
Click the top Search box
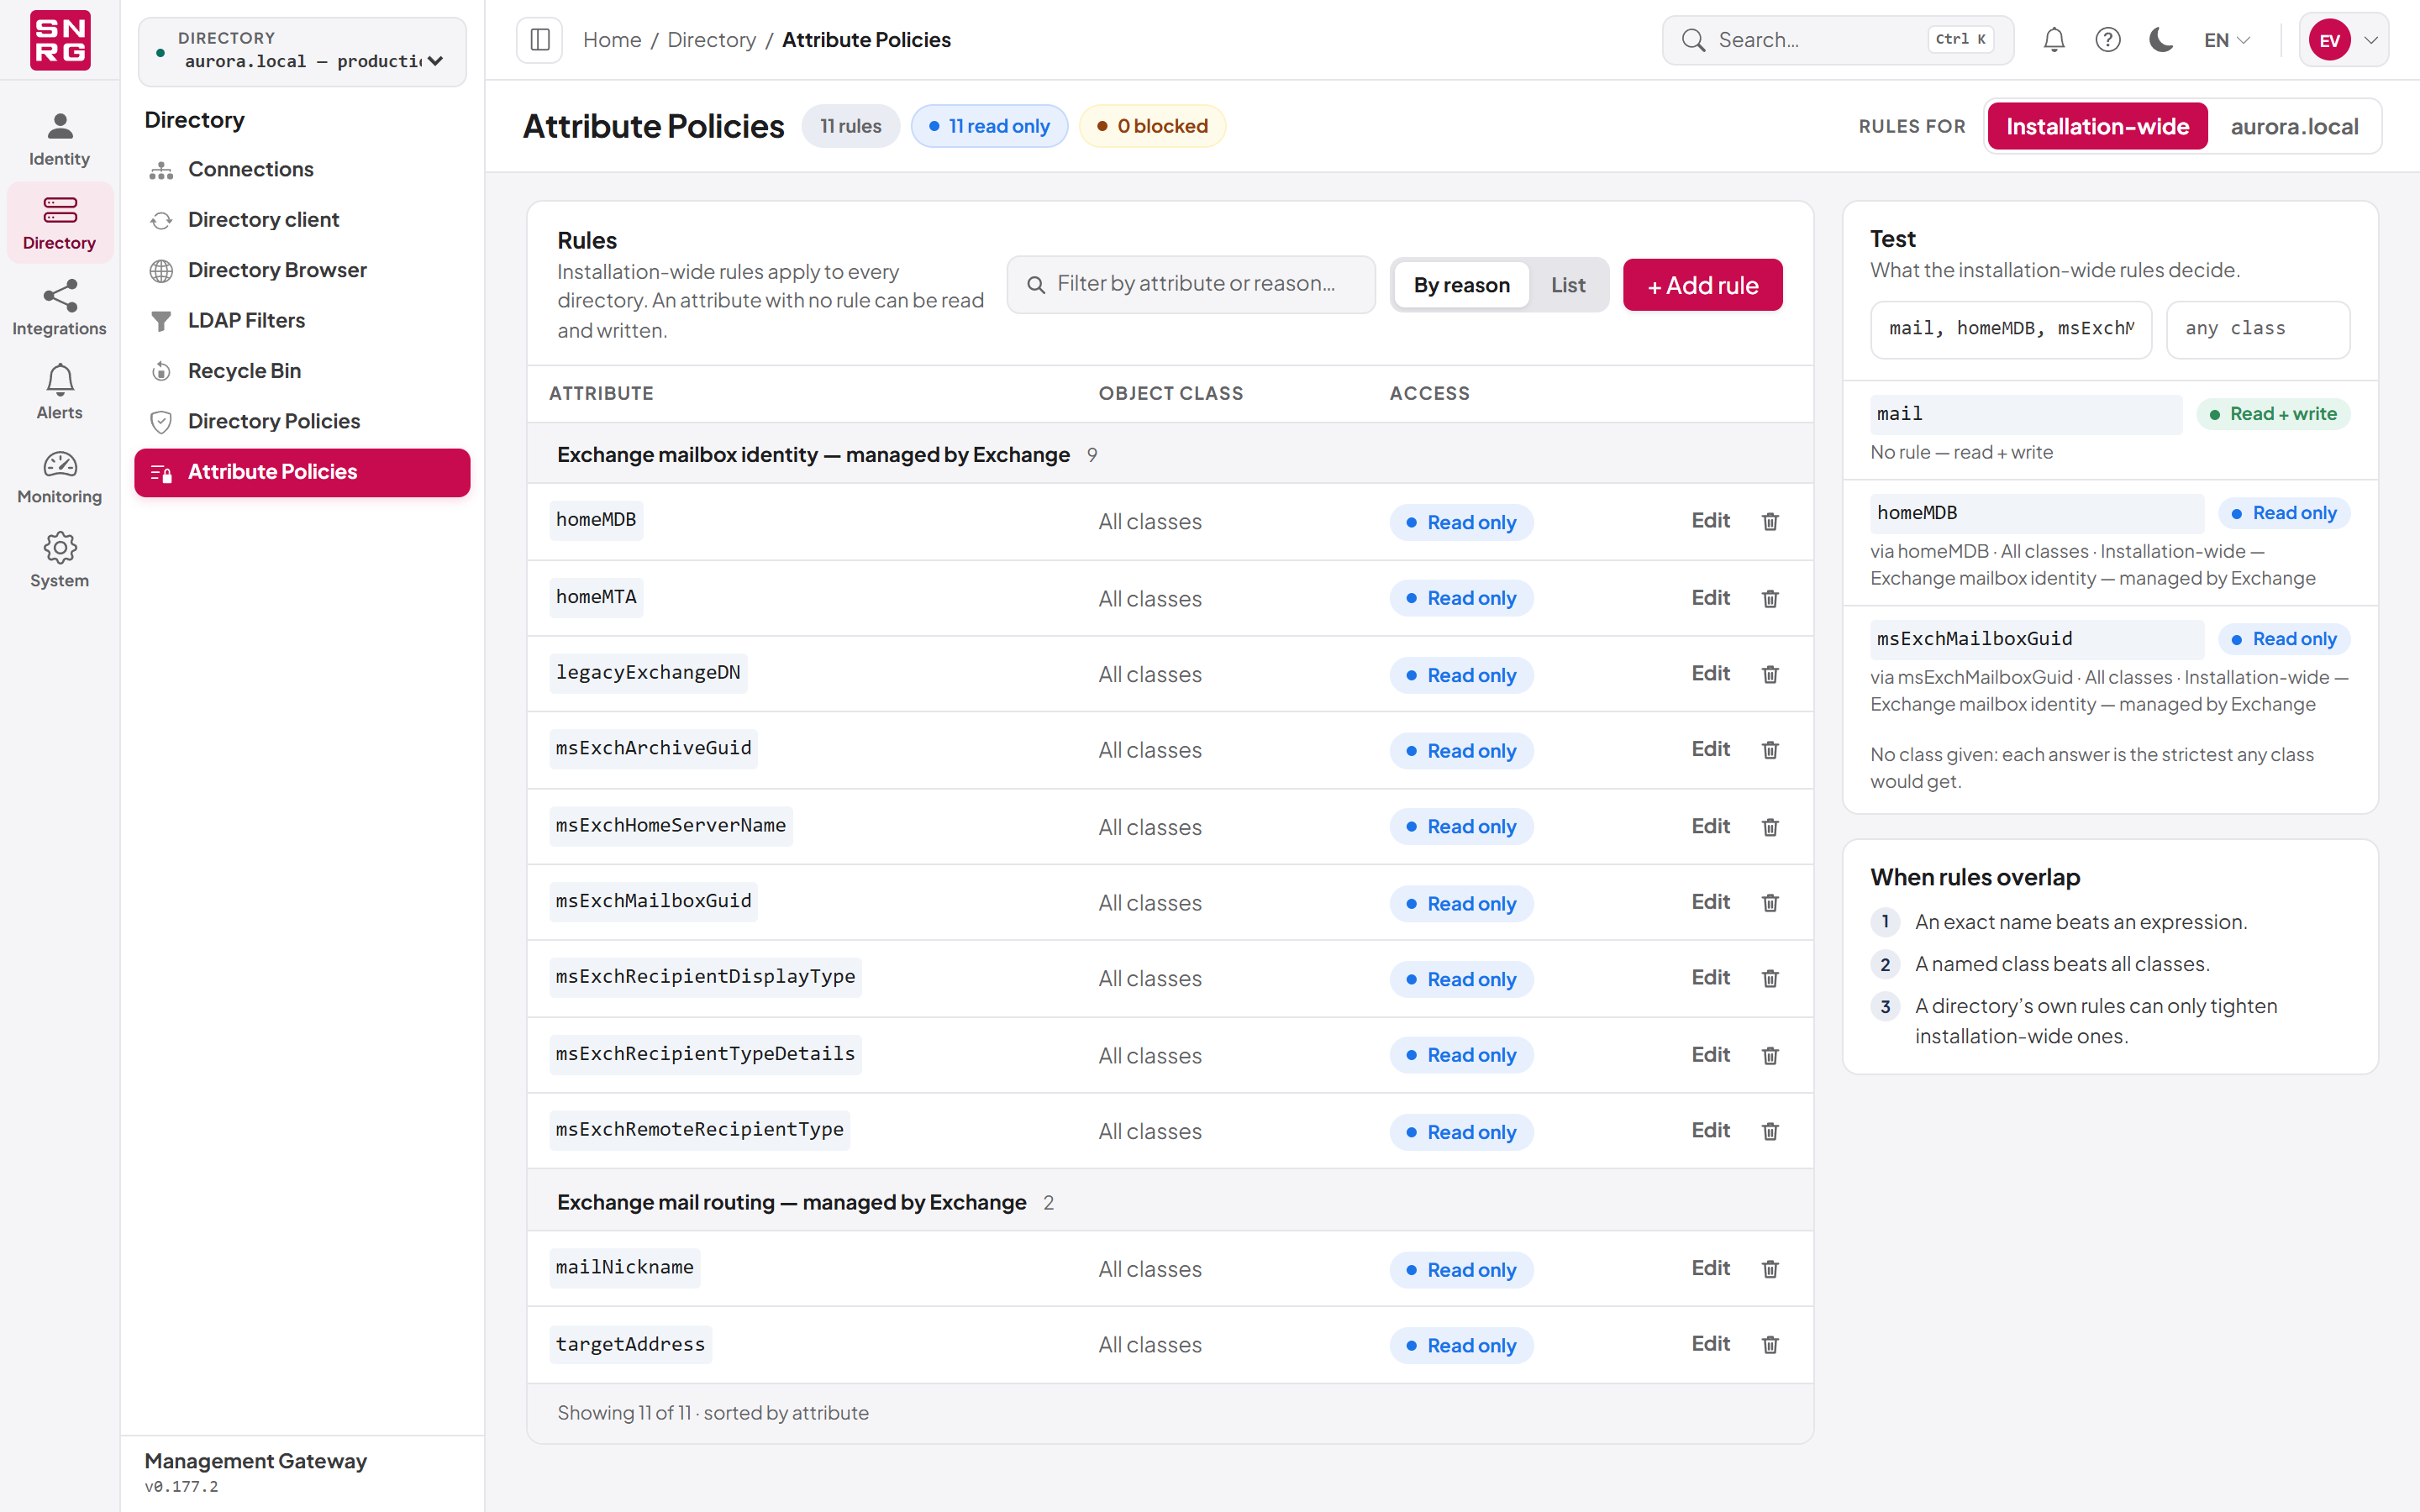[1837, 40]
